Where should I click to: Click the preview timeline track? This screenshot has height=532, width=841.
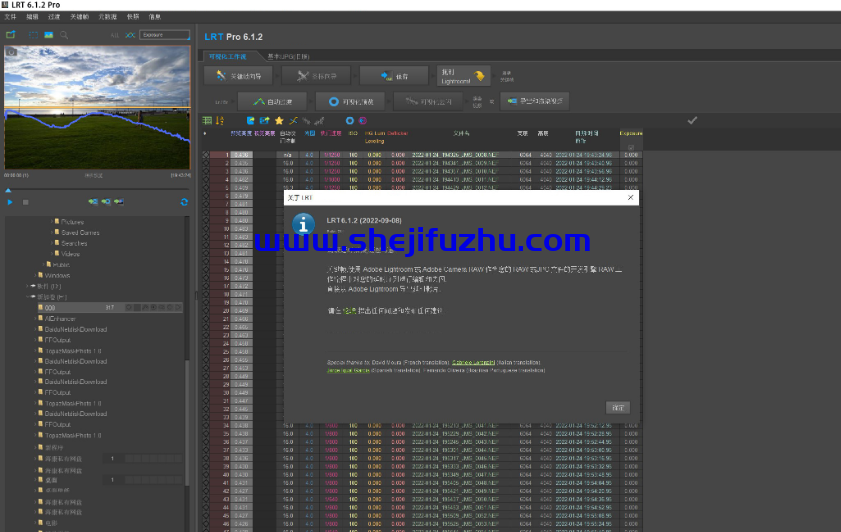(x=97, y=190)
